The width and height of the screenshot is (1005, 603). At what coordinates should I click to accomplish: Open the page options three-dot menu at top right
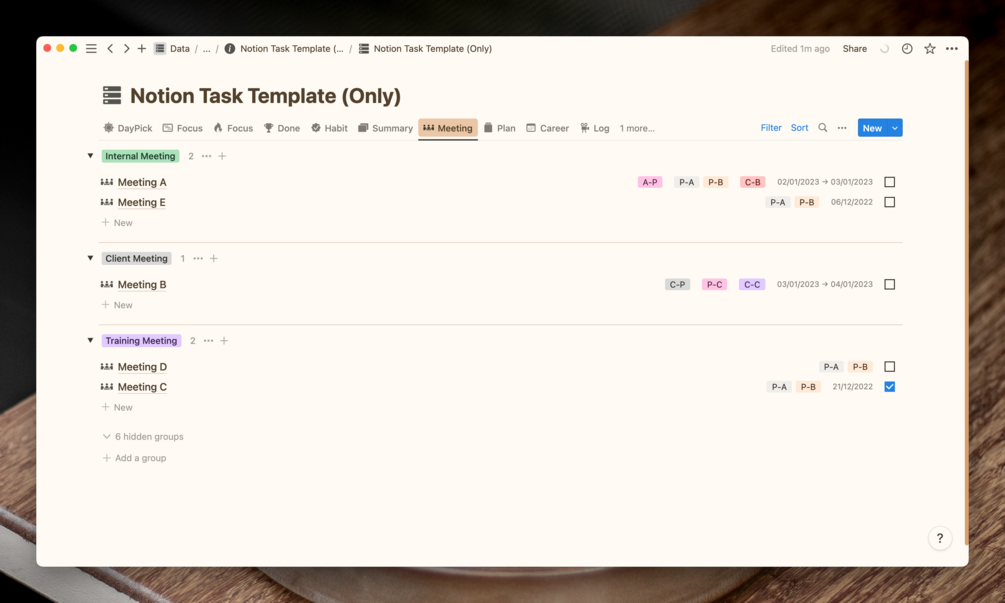(x=952, y=49)
